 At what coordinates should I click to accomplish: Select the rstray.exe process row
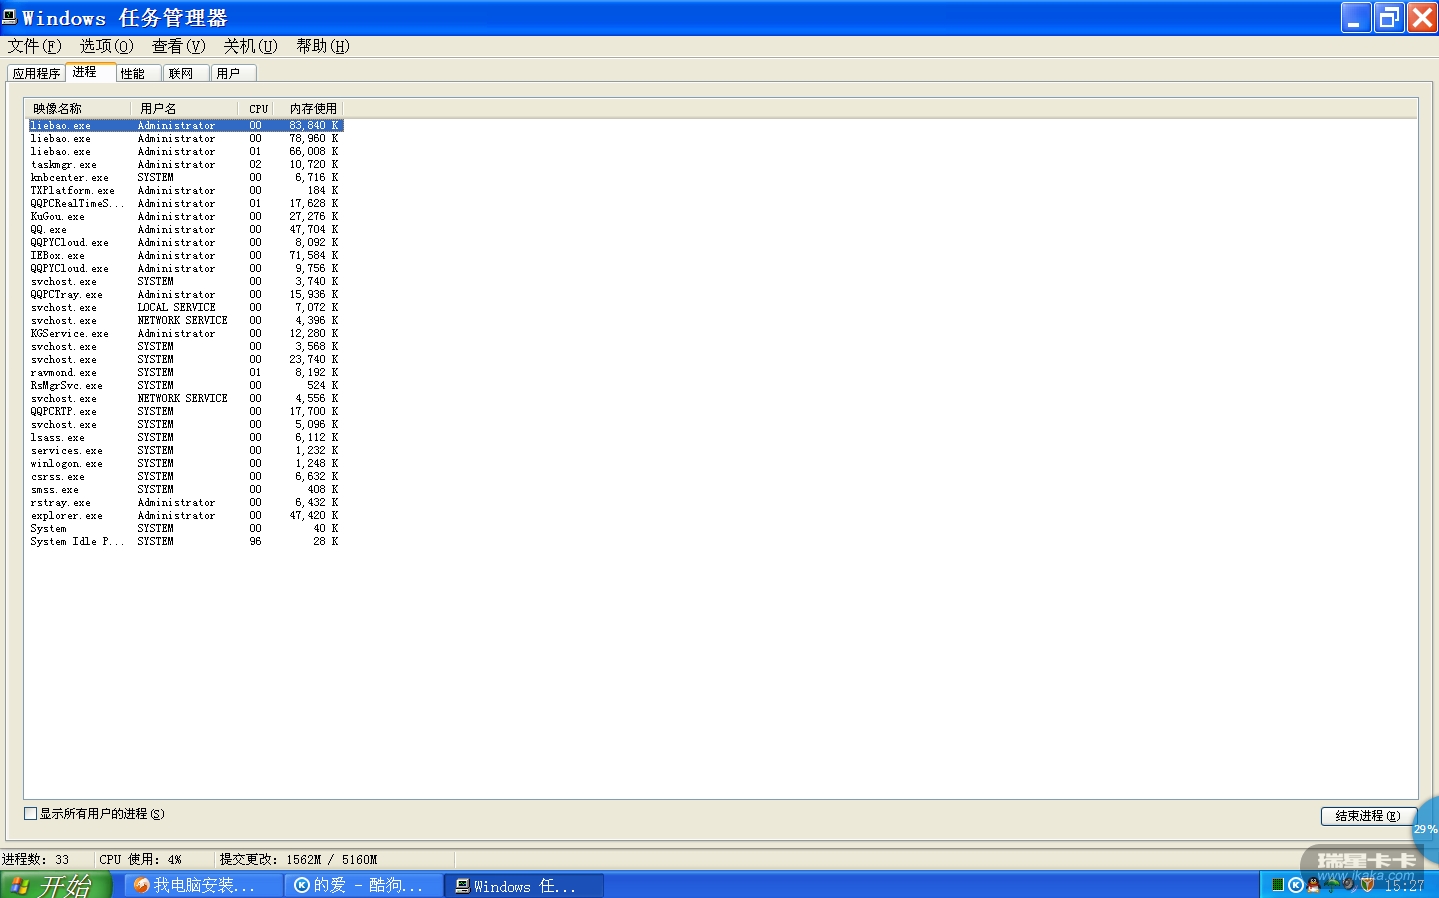(185, 502)
